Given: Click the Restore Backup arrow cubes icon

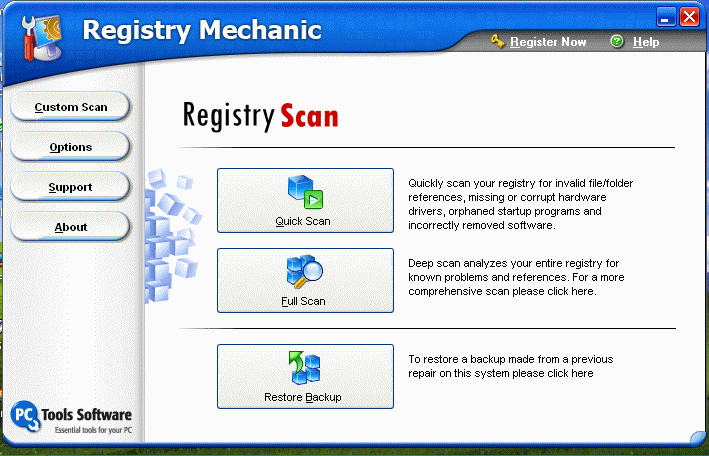Looking at the screenshot, I should point(304,368).
